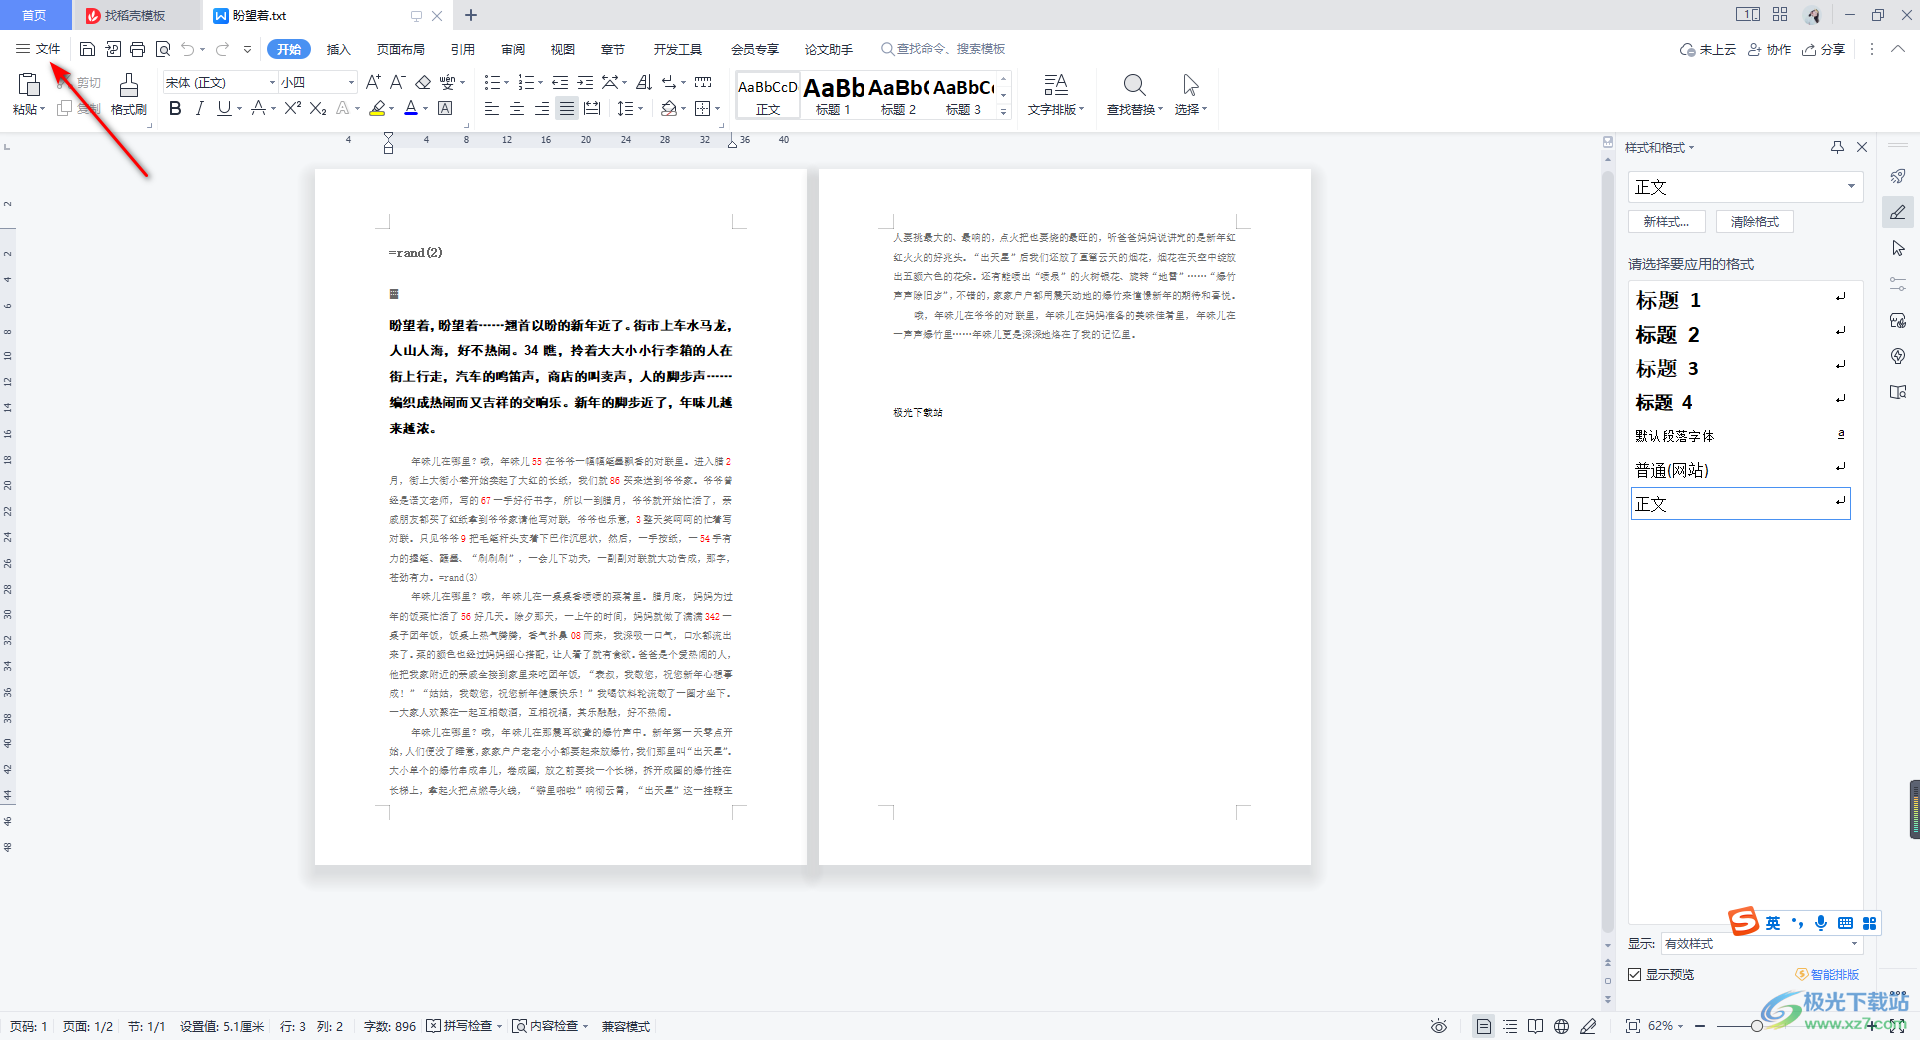Open Print Preview icon
1920x1040 pixels.
point(163,49)
